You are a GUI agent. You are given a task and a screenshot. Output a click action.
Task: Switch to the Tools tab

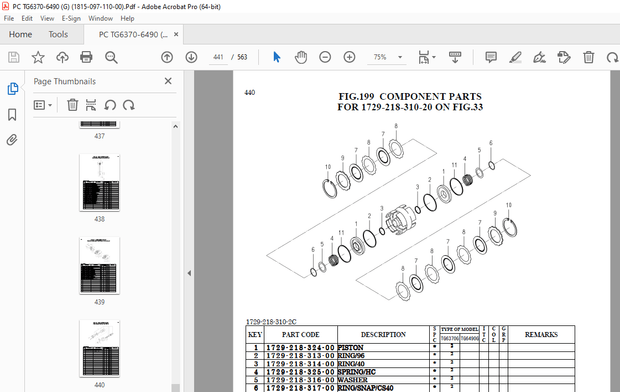[x=58, y=34]
